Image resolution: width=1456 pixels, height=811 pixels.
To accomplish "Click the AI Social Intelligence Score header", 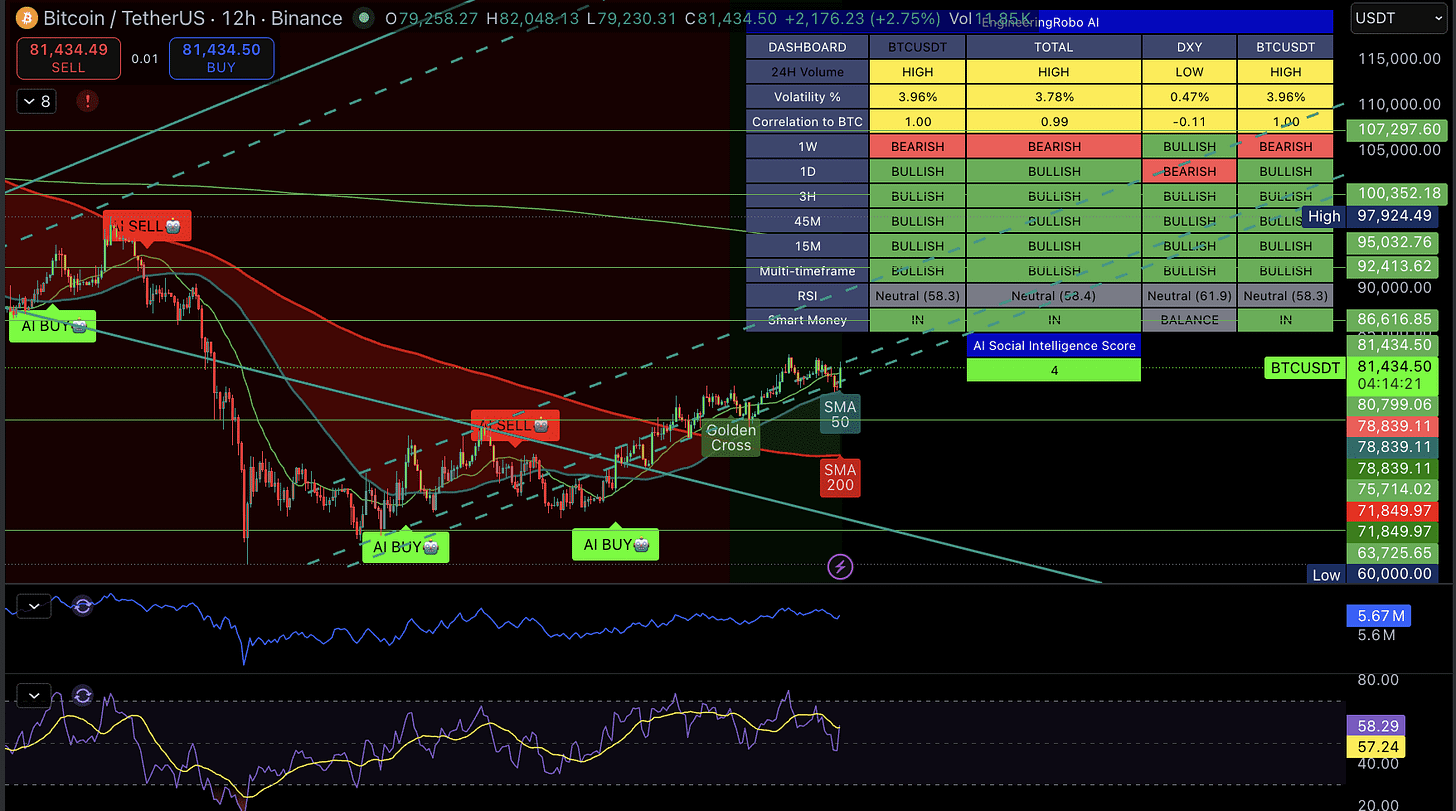I will [x=1053, y=345].
